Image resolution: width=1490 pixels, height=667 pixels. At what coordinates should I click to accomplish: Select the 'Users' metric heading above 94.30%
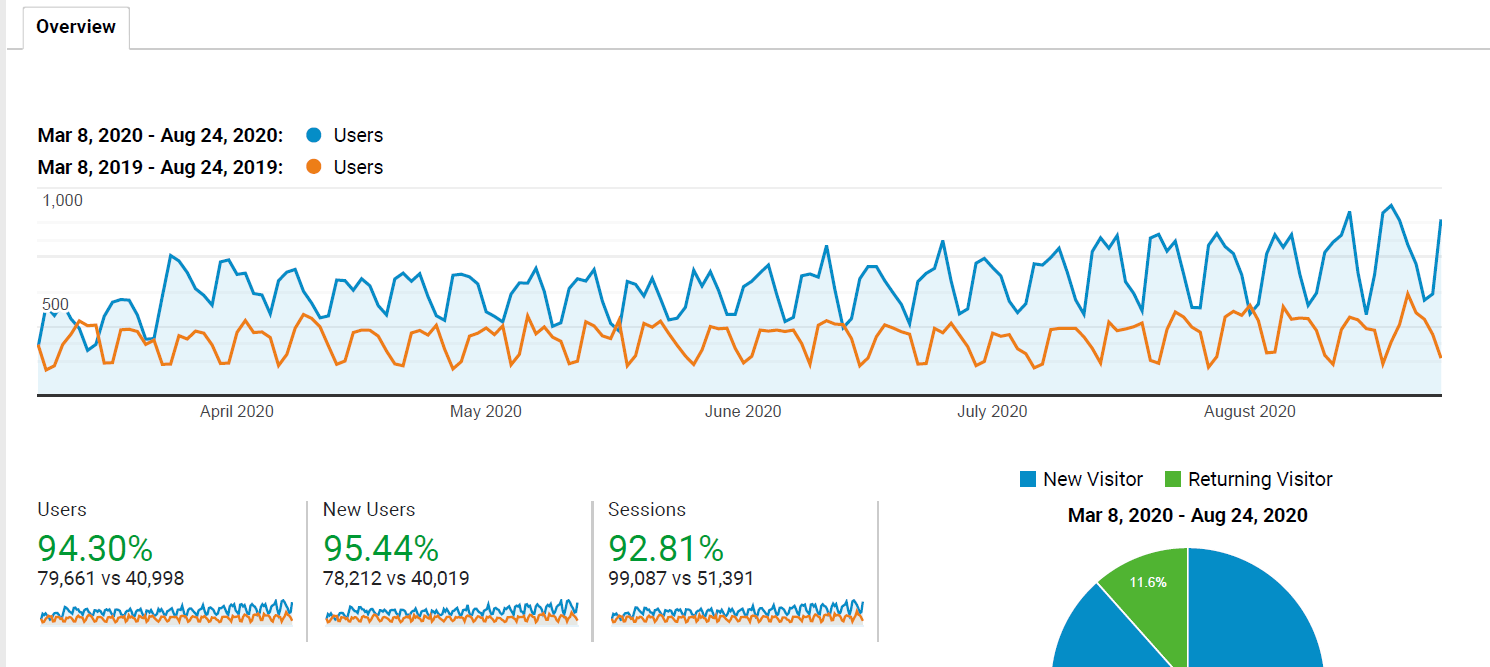[x=62, y=510]
